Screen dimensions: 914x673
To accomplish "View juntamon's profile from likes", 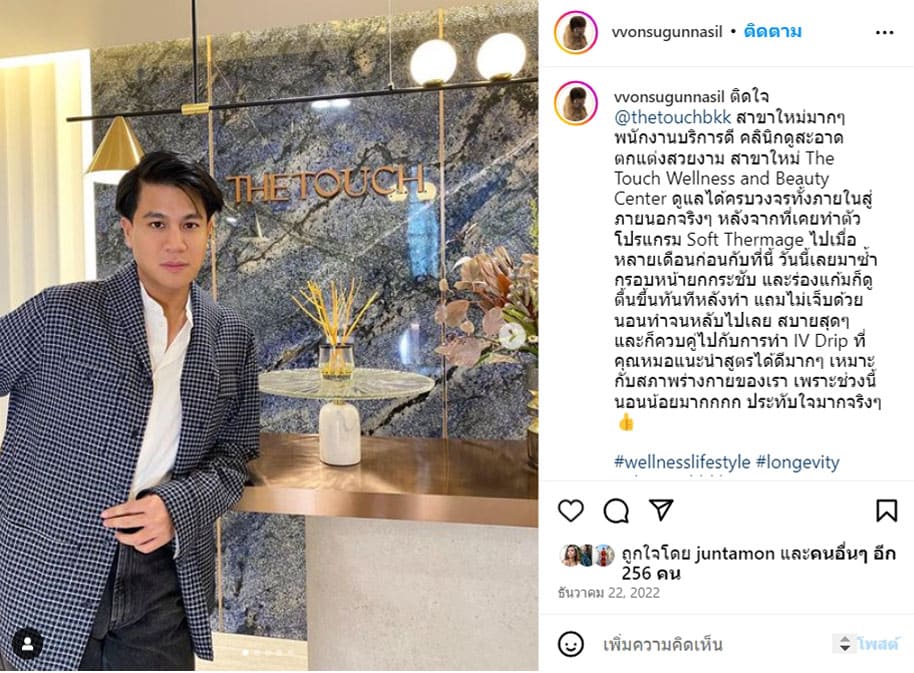I will tap(735, 554).
